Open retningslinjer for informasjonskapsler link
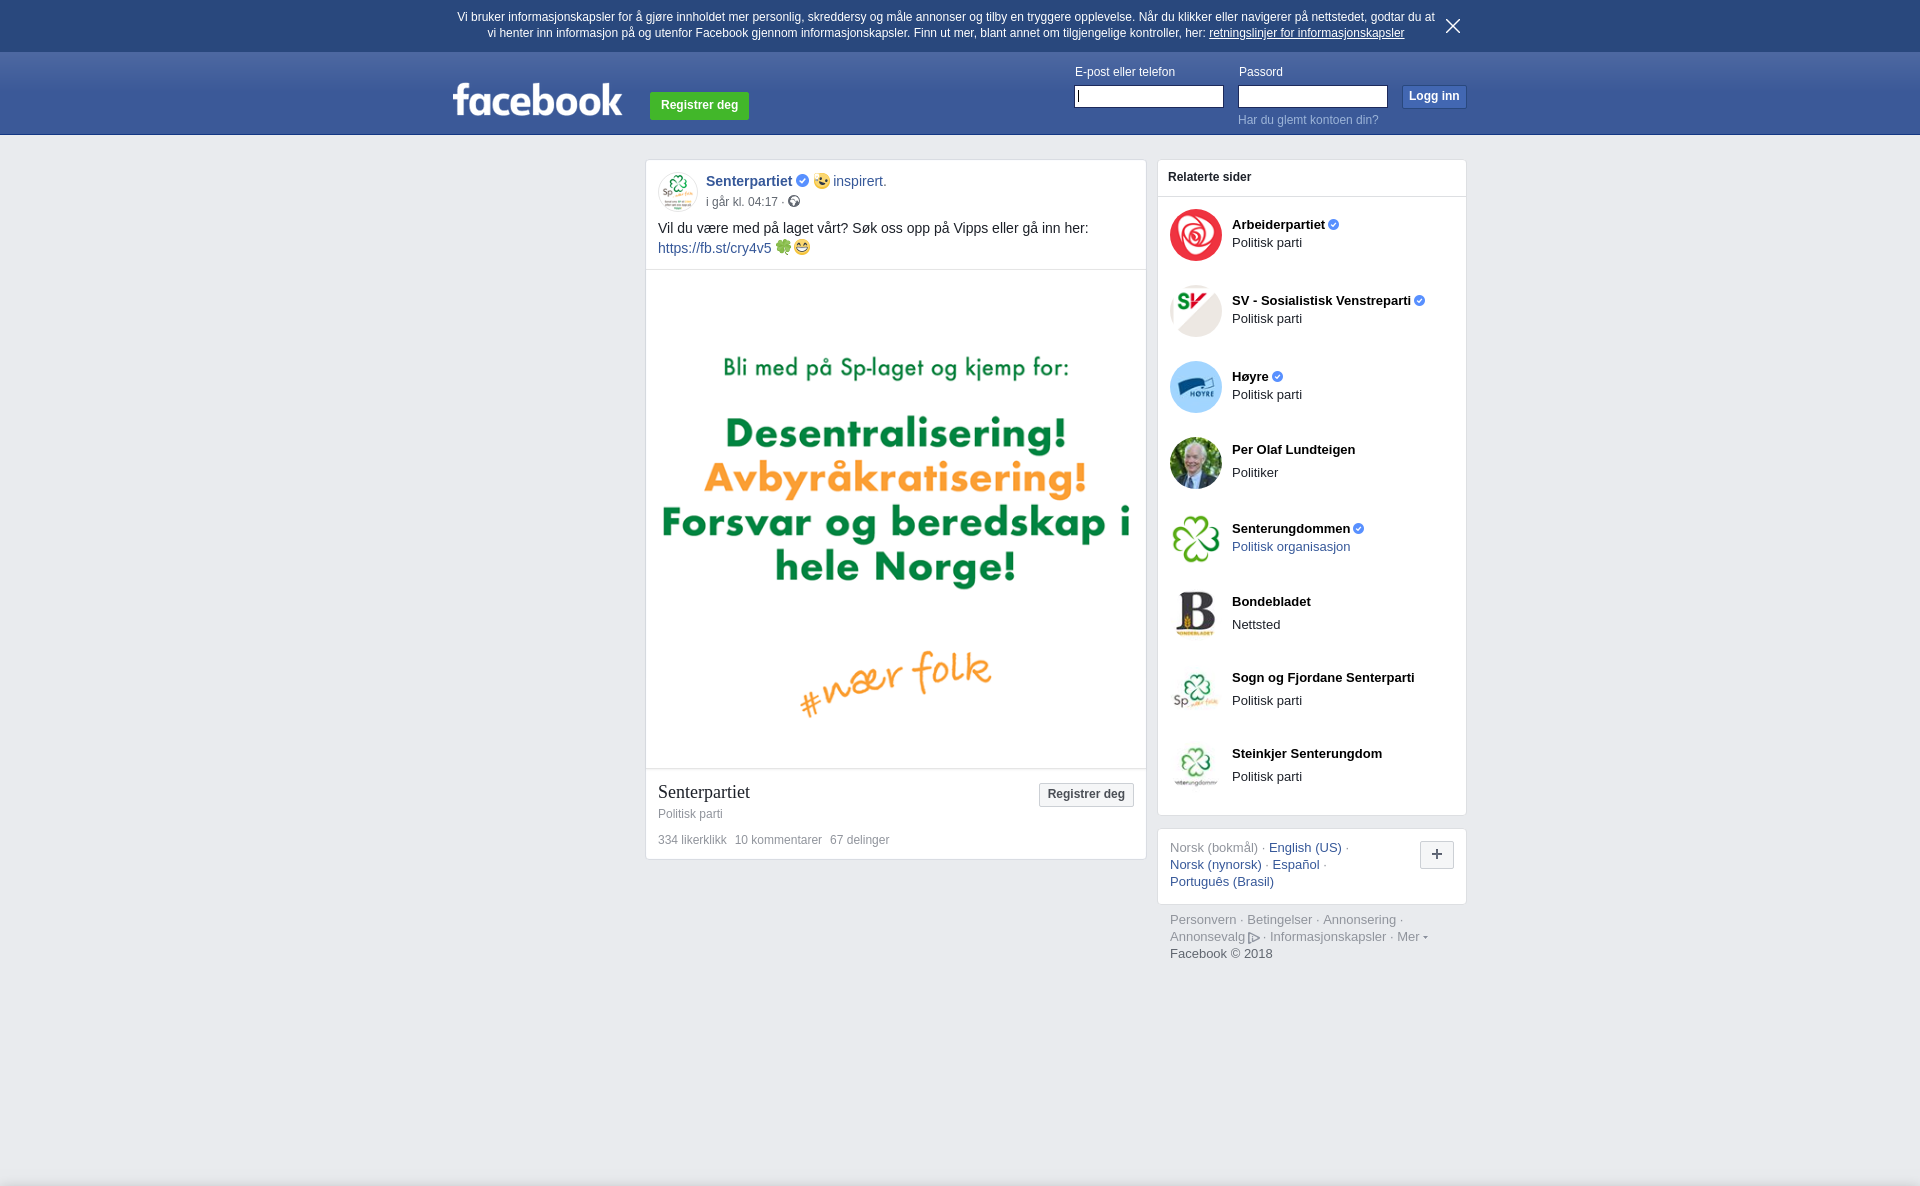Screen dimensions: 1920x1186 (1306, 33)
